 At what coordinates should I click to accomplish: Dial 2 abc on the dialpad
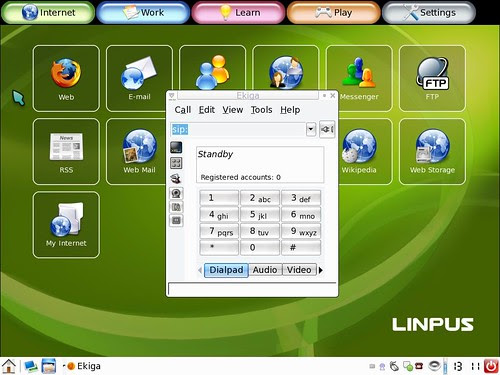[x=260, y=198]
